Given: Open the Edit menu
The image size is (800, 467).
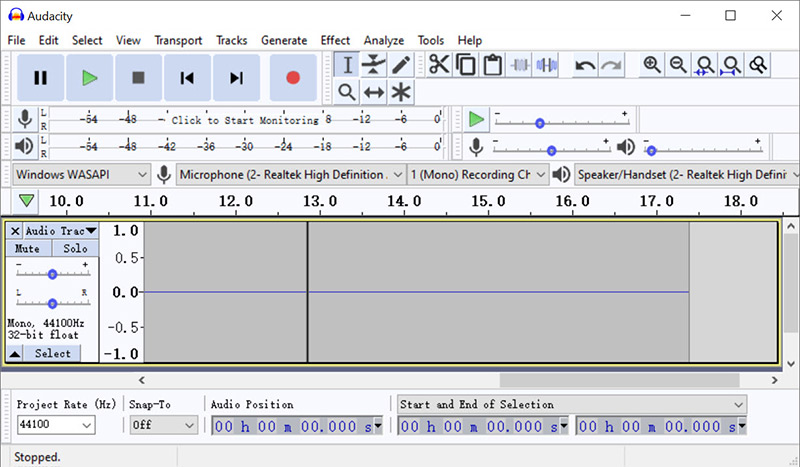Looking at the screenshot, I should pyautogui.click(x=48, y=40).
